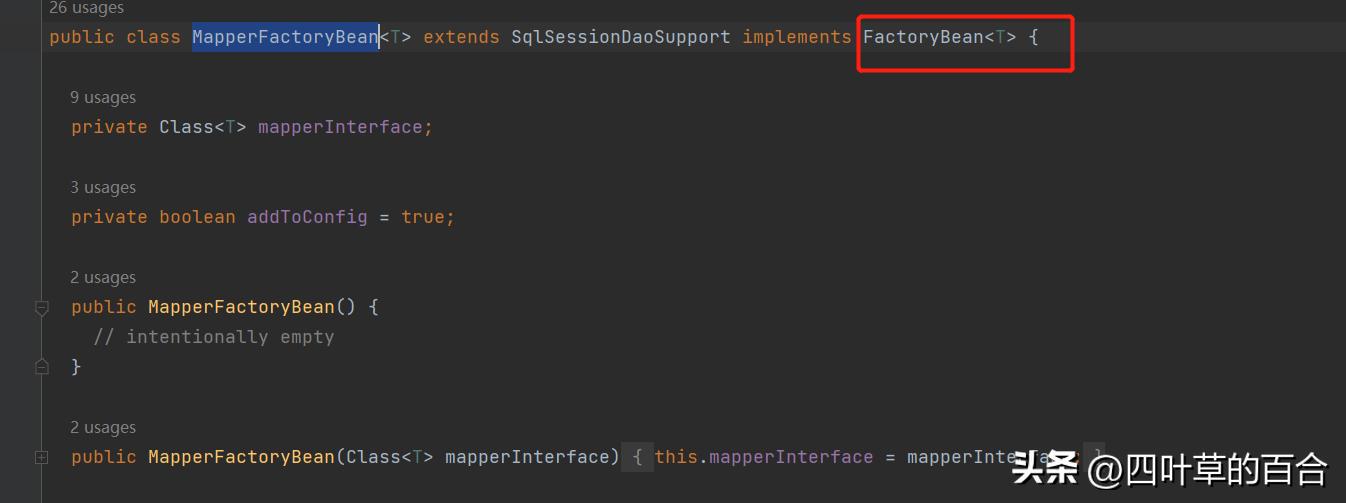
Task: Click the folded opening brace placeholder
Action: pos(638,457)
